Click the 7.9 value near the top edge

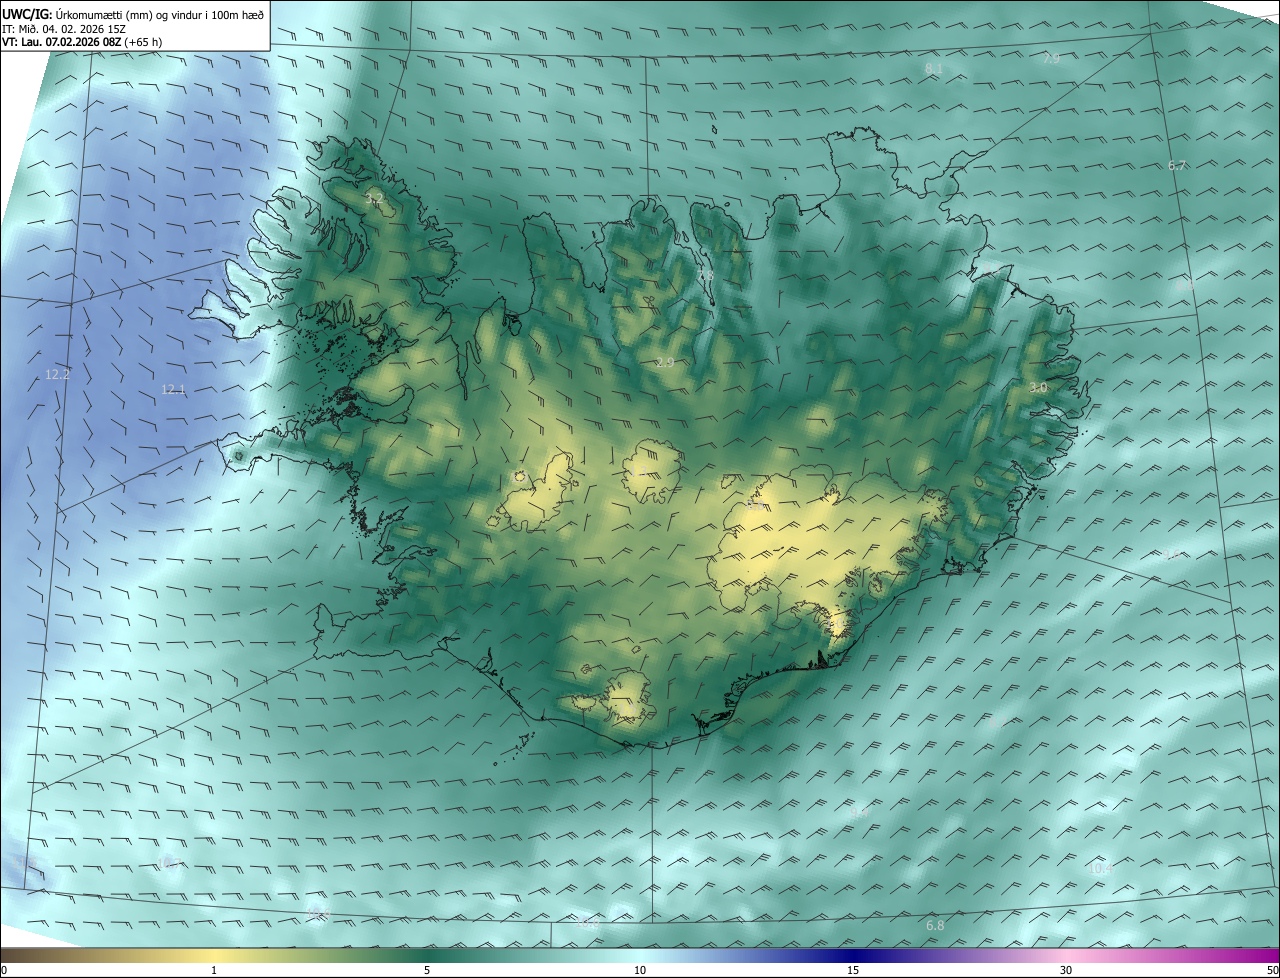point(1051,59)
